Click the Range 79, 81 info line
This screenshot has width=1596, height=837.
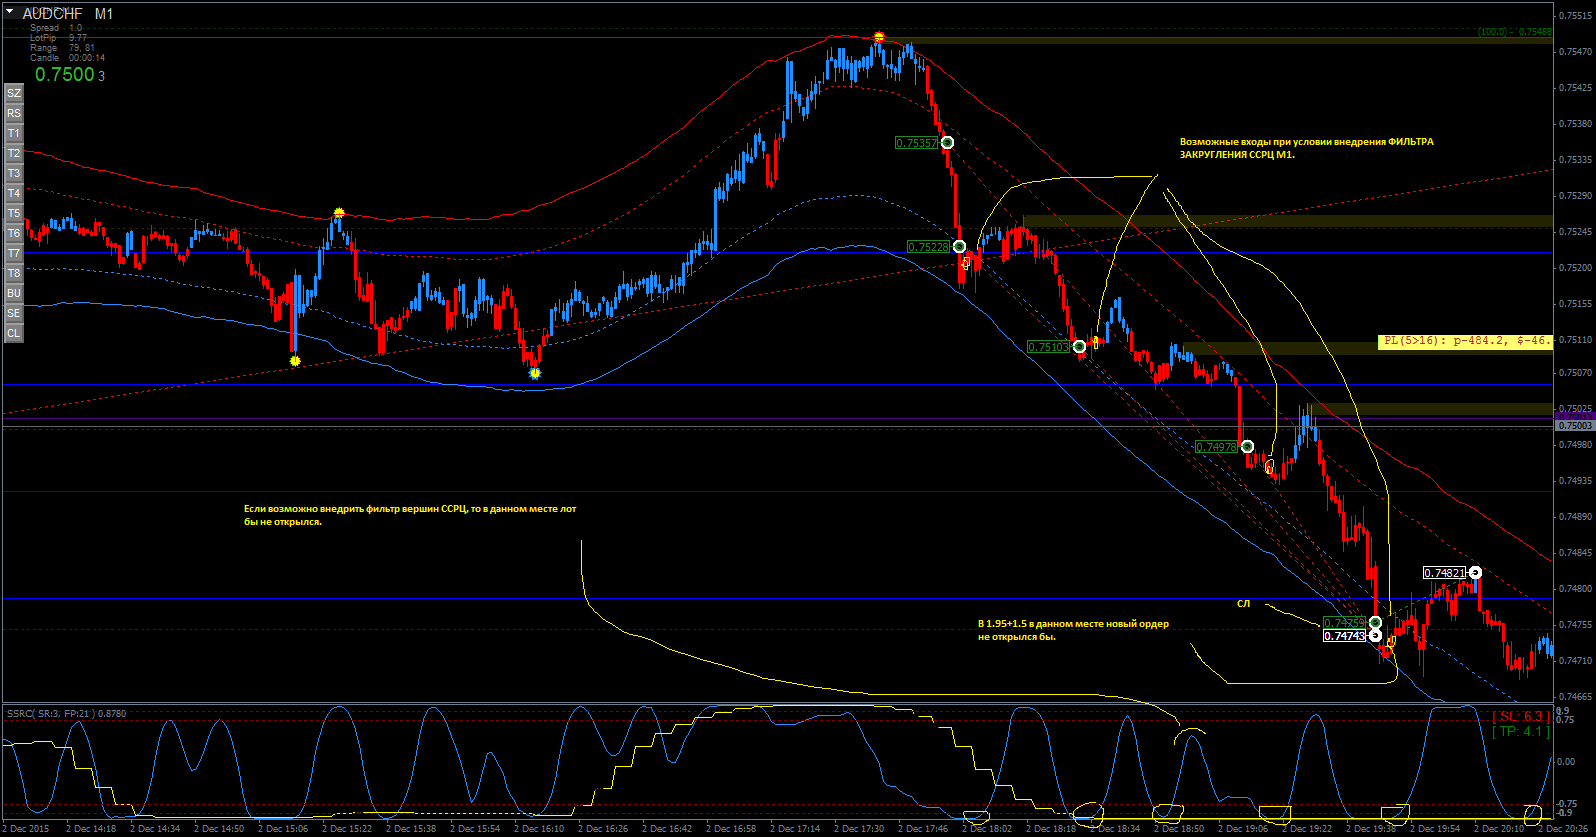pos(62,48)
